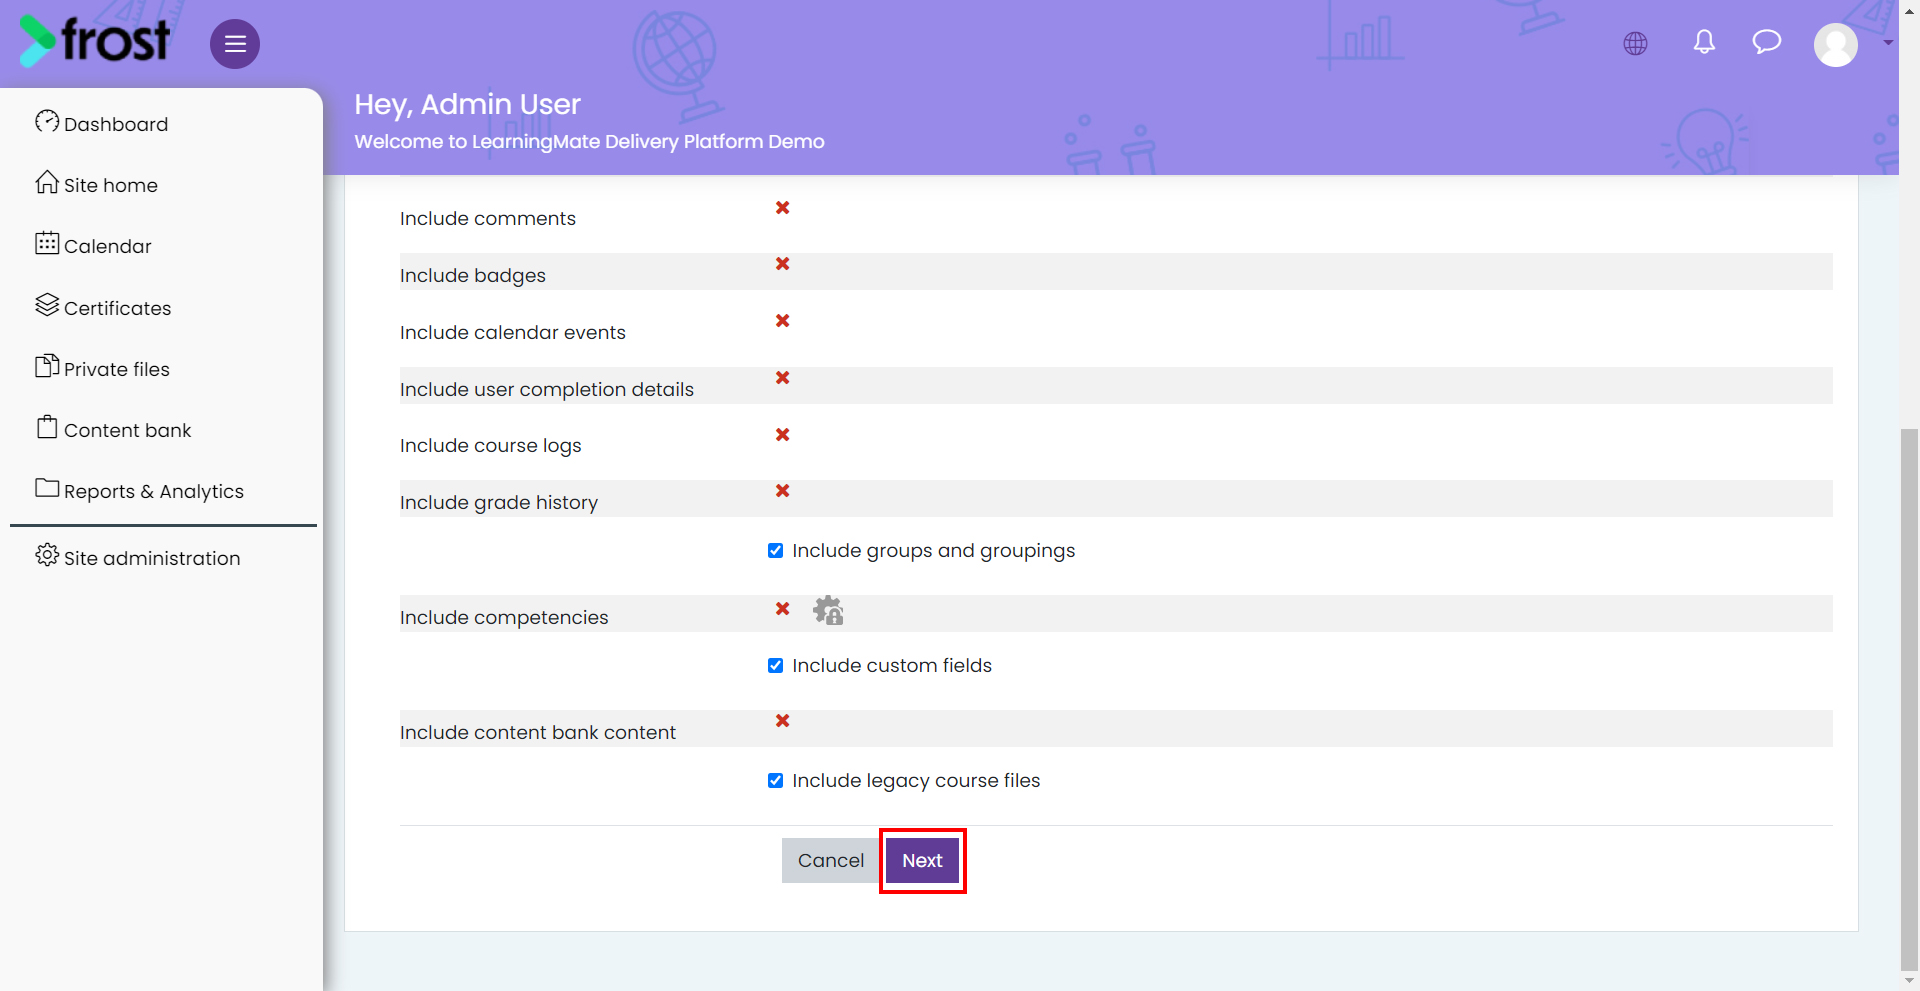Click the vertical page scrollbar

pyautogui.click(x=1909, y=700)
